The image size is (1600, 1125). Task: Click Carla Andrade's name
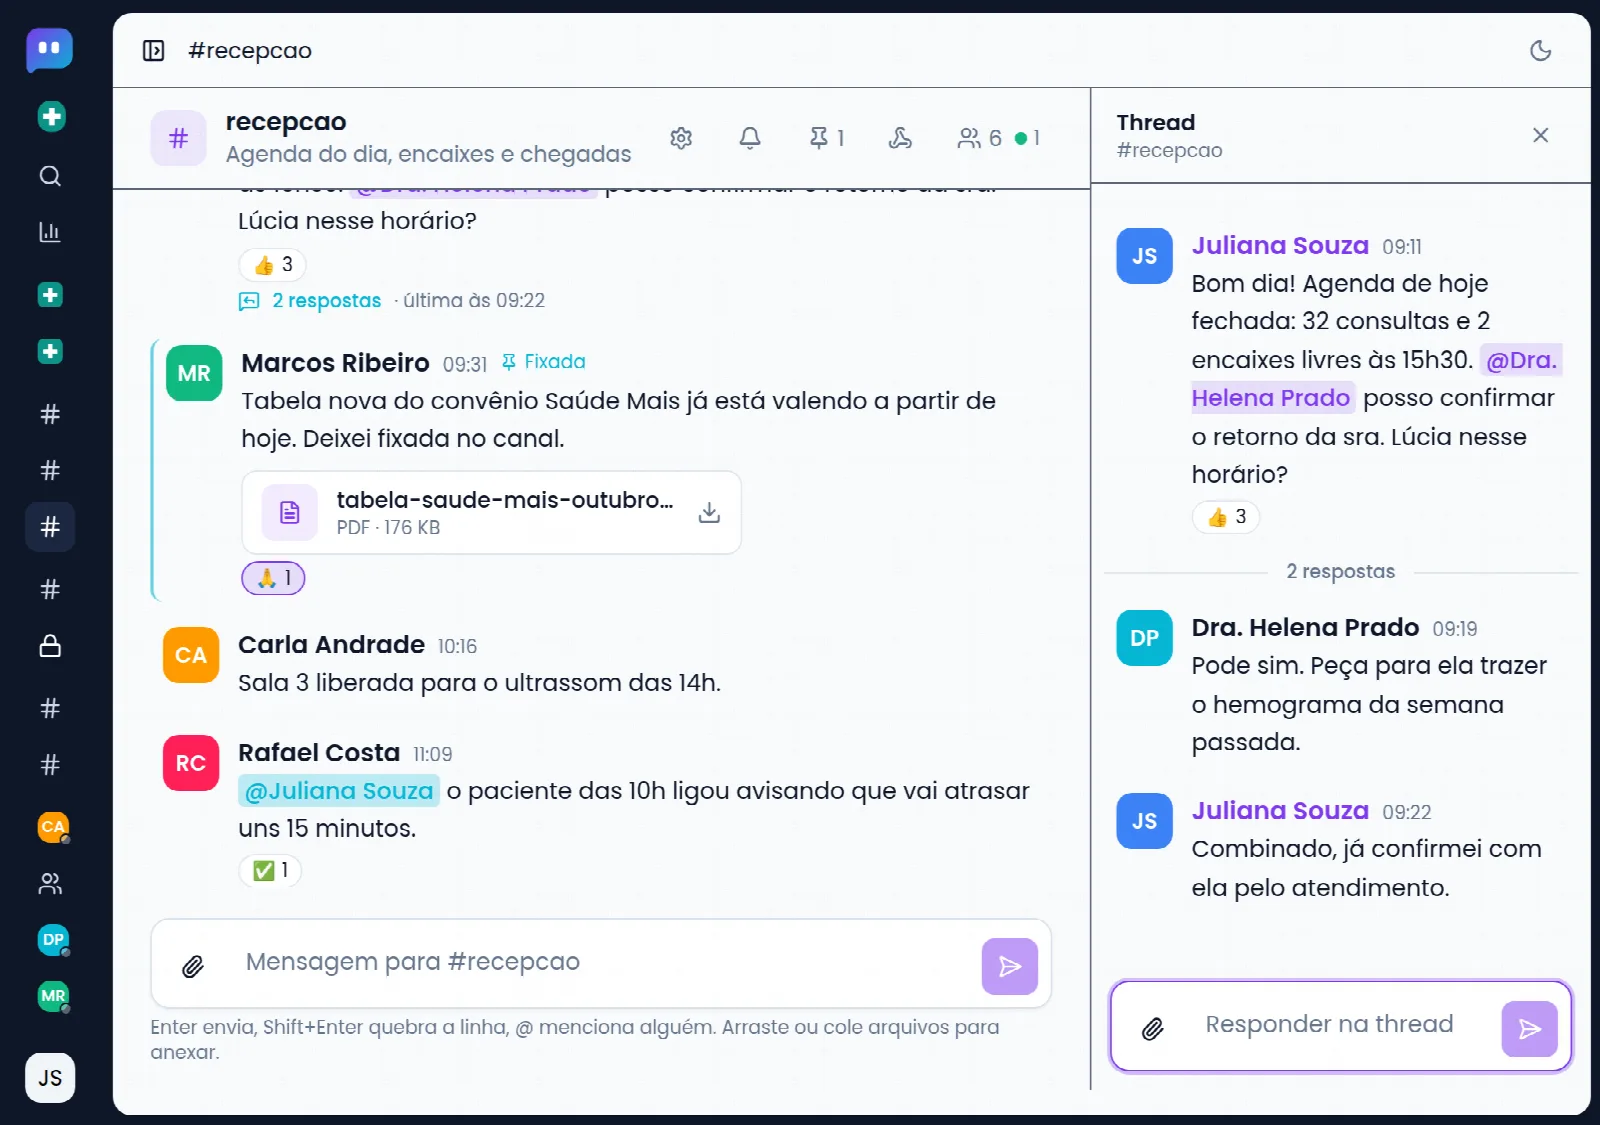[331, 645]
